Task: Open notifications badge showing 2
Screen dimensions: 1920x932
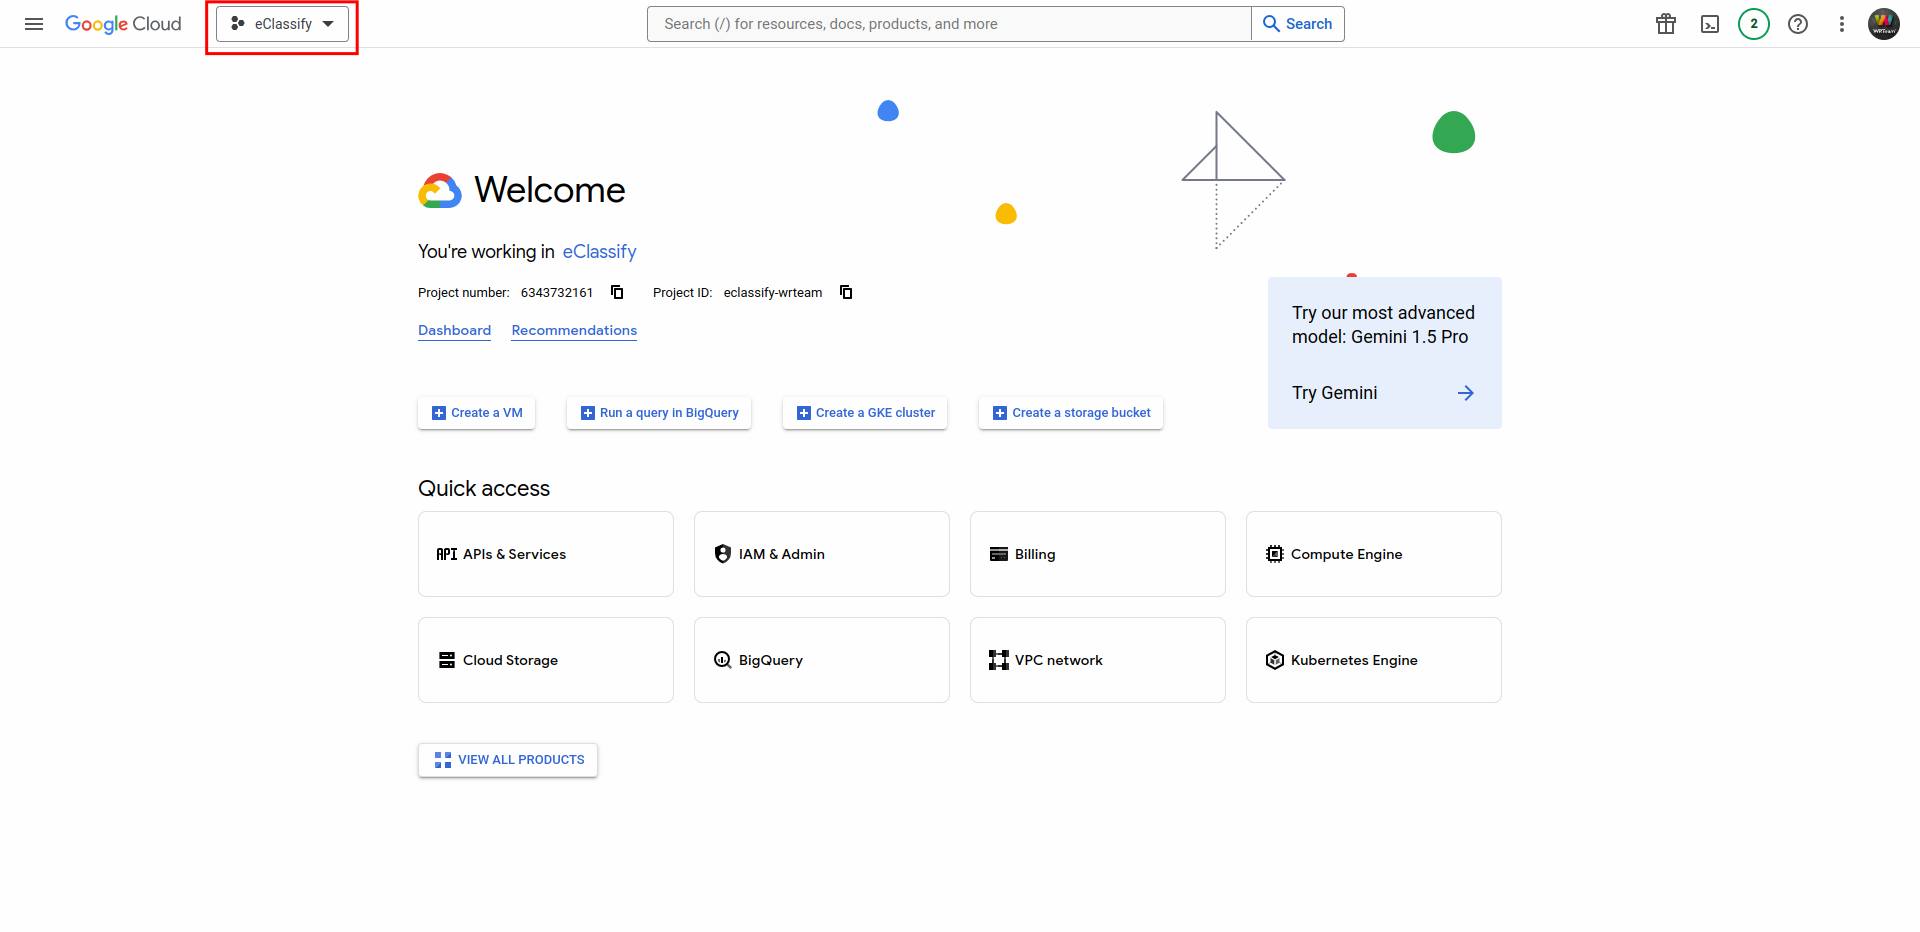Action: 1754,24
